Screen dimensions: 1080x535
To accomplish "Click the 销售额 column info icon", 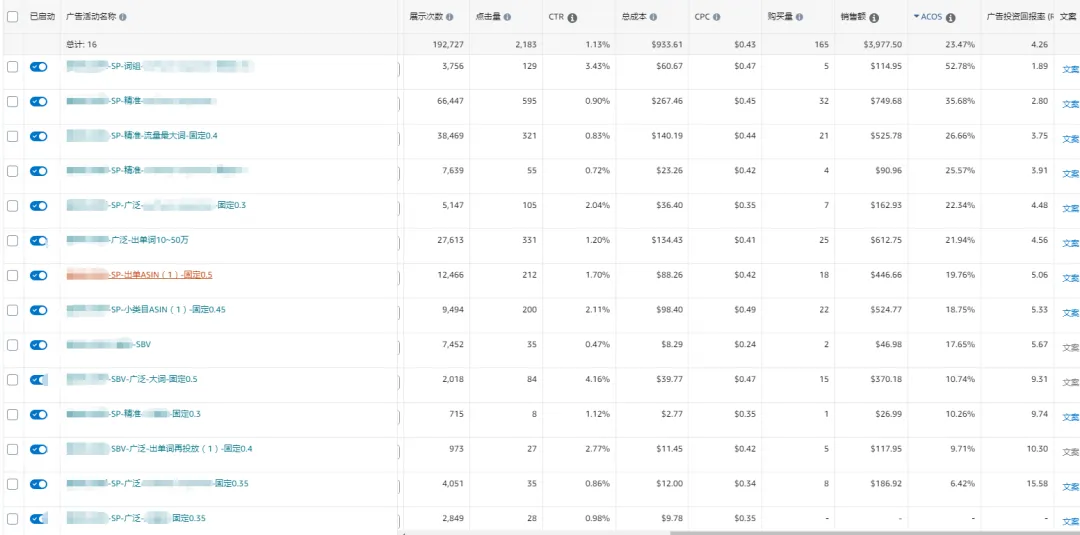I will click(874, 18).
